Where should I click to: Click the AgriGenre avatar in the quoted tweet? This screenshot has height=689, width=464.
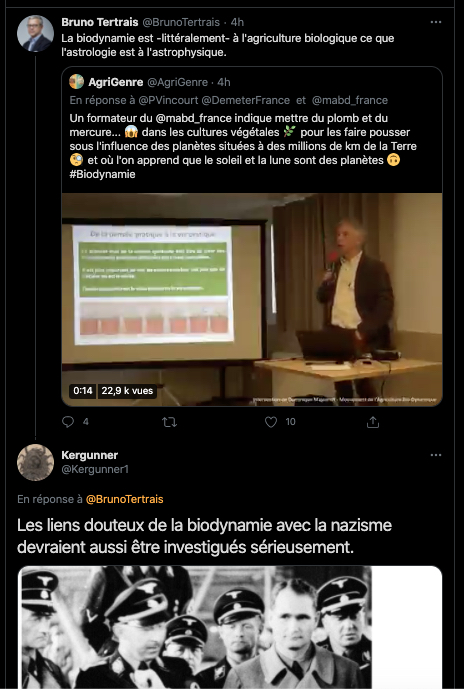(x=76, y=82)
